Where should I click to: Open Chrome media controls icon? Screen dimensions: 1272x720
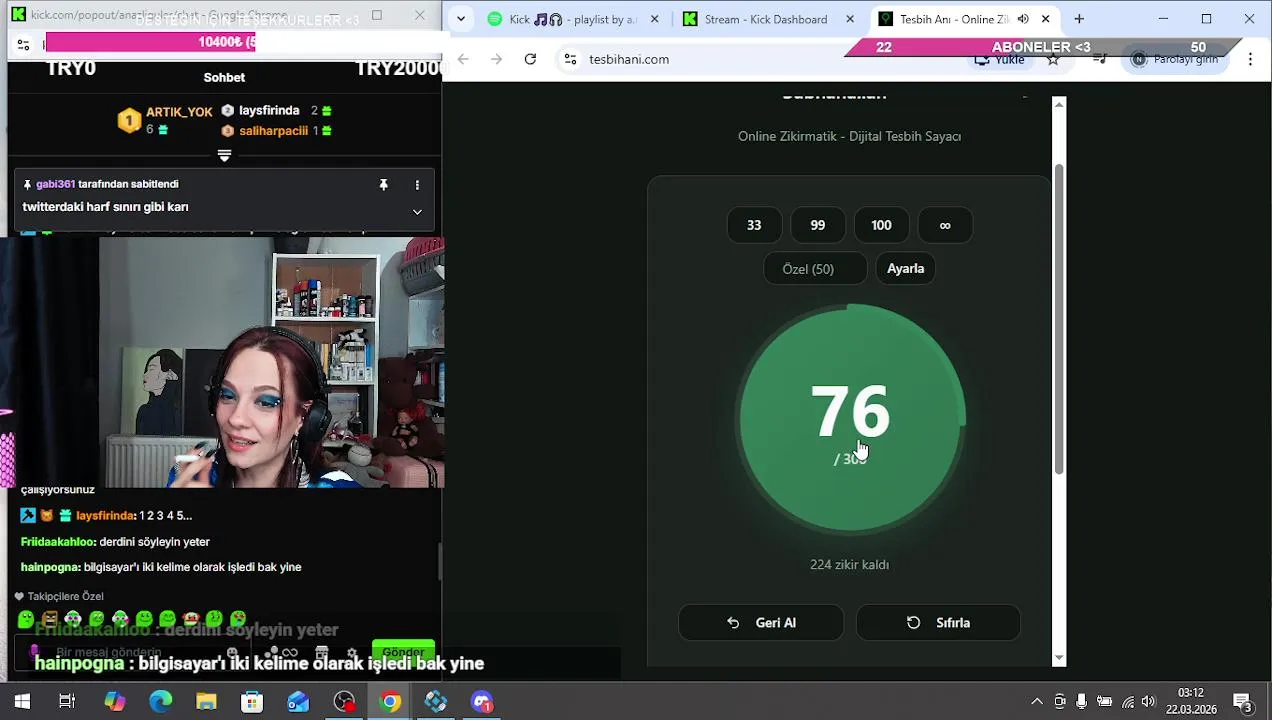(1099, 60)
